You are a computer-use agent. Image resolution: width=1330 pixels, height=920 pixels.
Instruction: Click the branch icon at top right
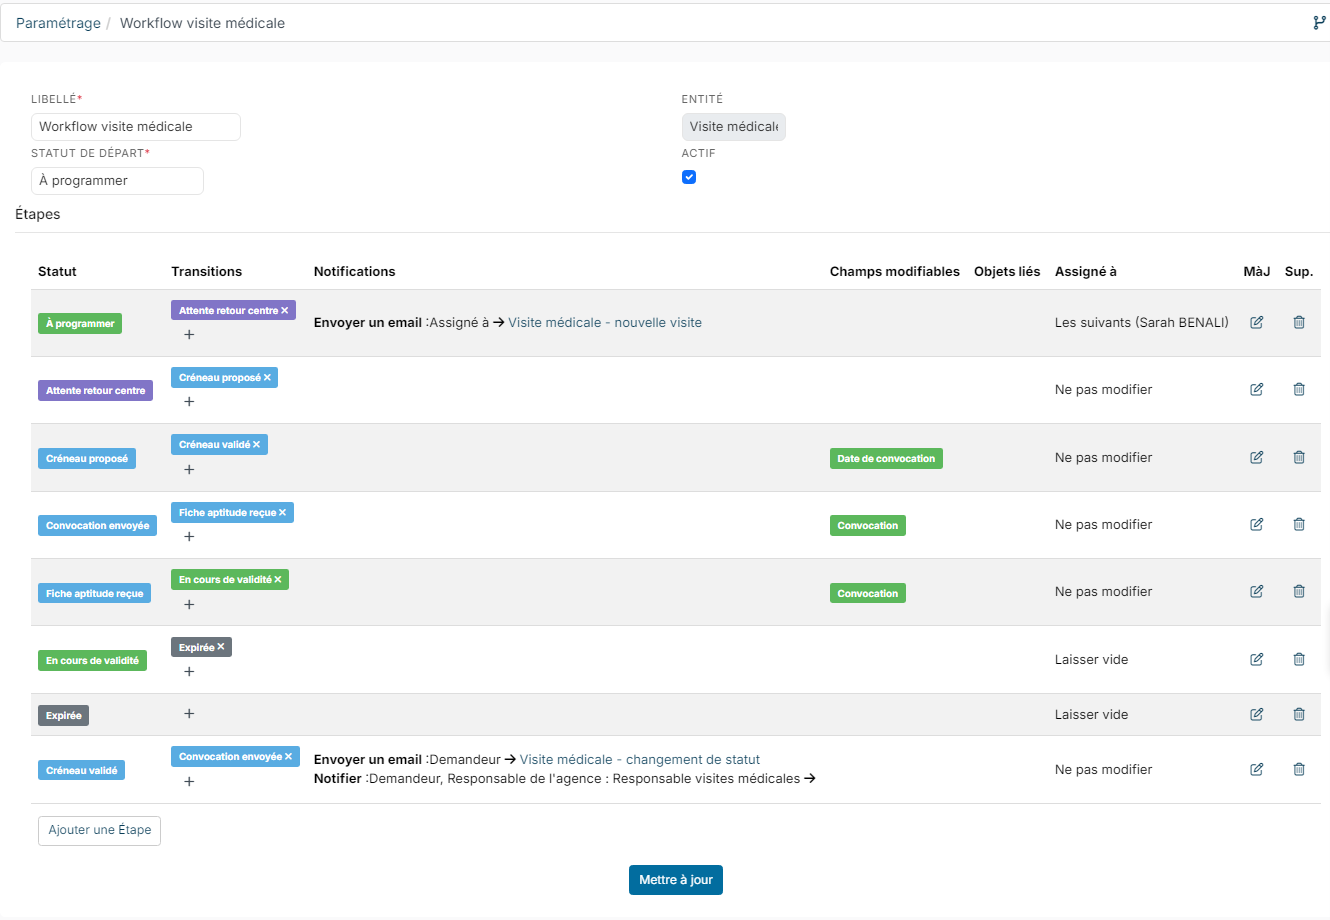tap(1319, 23)
